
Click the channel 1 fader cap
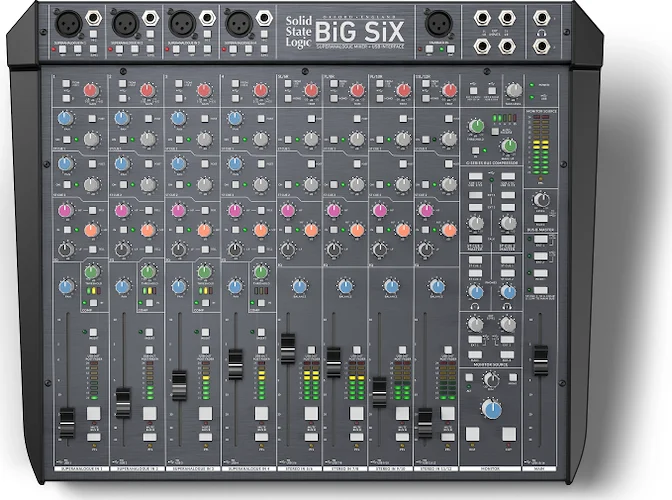point(66,423)
